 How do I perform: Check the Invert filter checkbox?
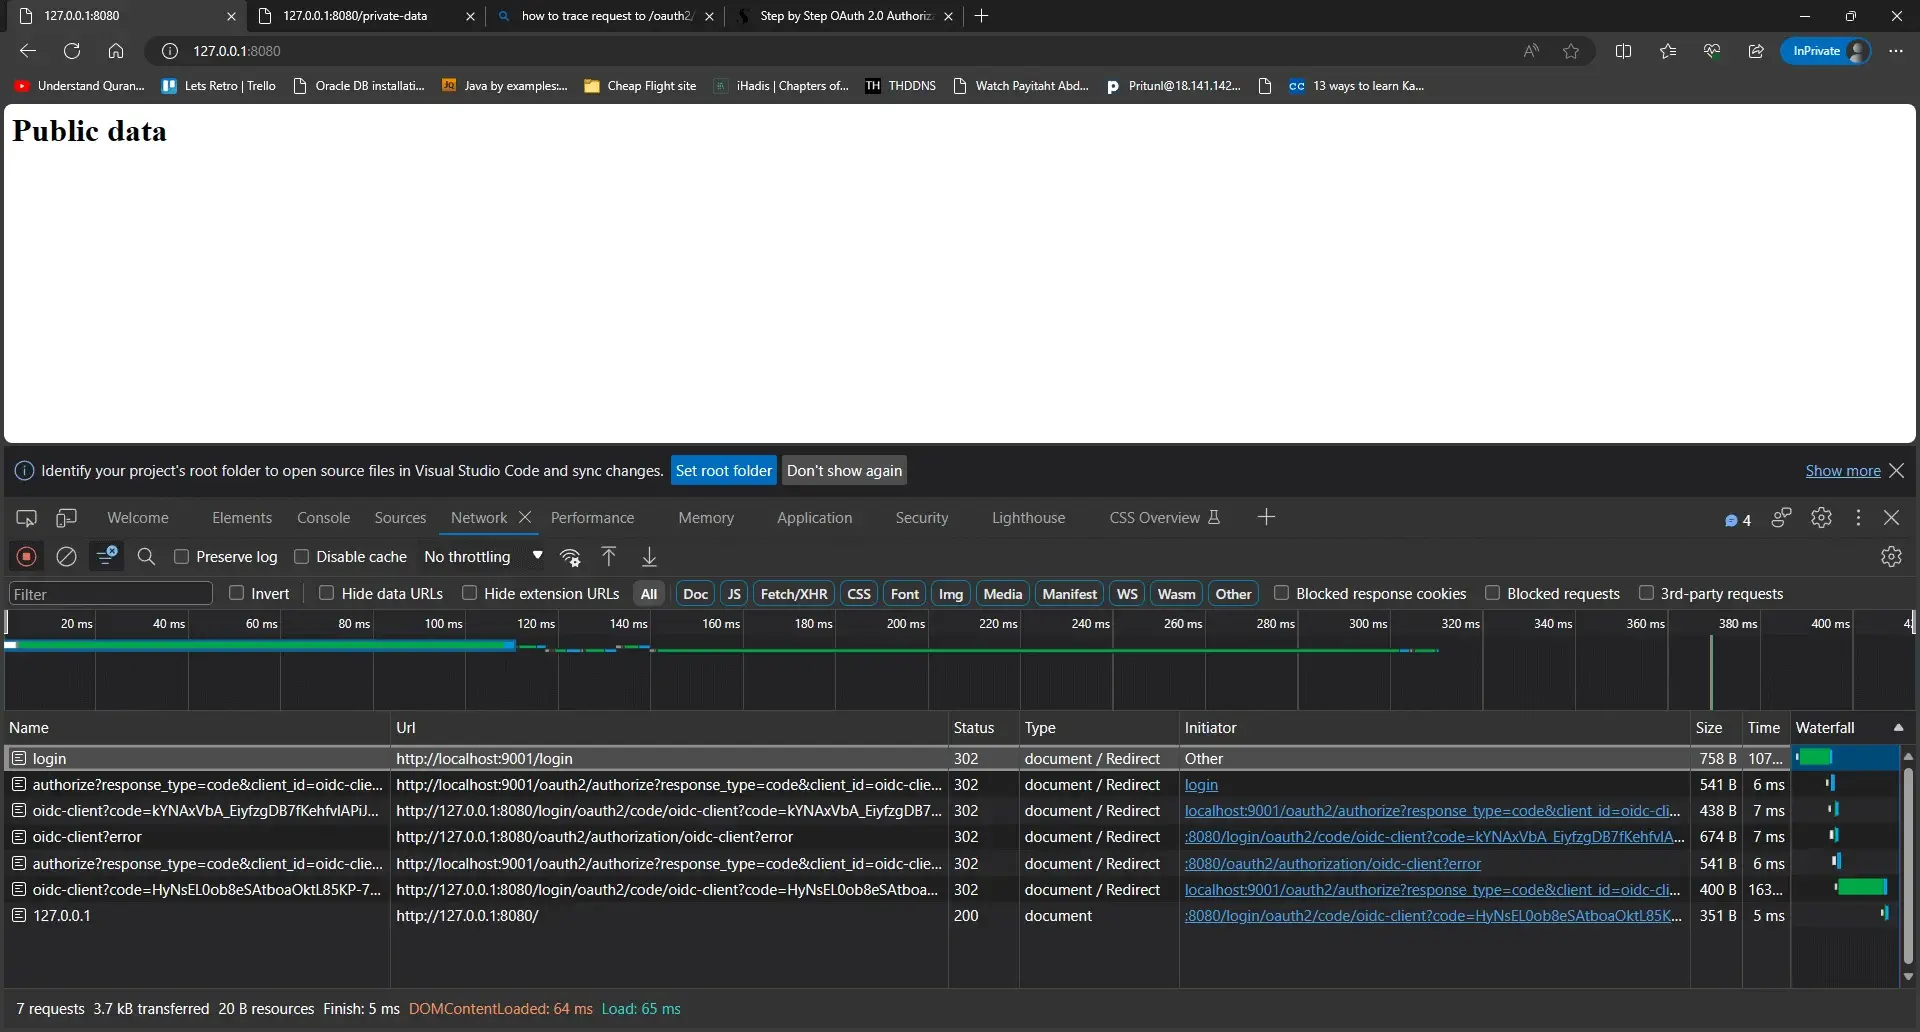click(237, 593)
